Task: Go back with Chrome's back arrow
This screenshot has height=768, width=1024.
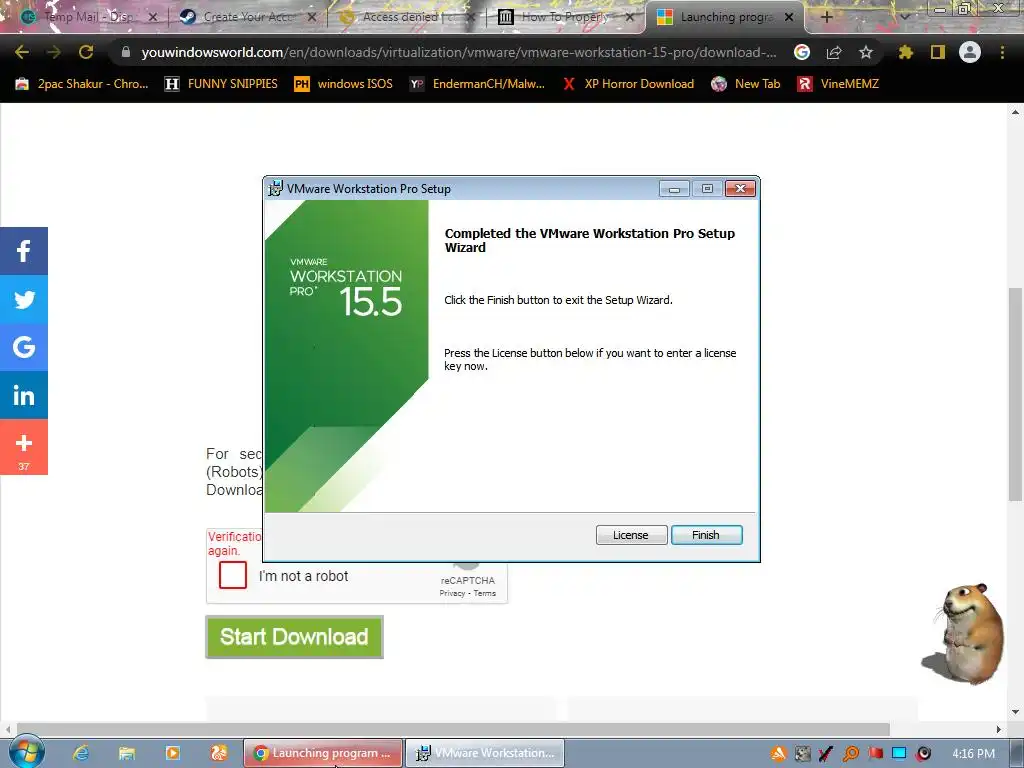Action: (x=22, y=52)
